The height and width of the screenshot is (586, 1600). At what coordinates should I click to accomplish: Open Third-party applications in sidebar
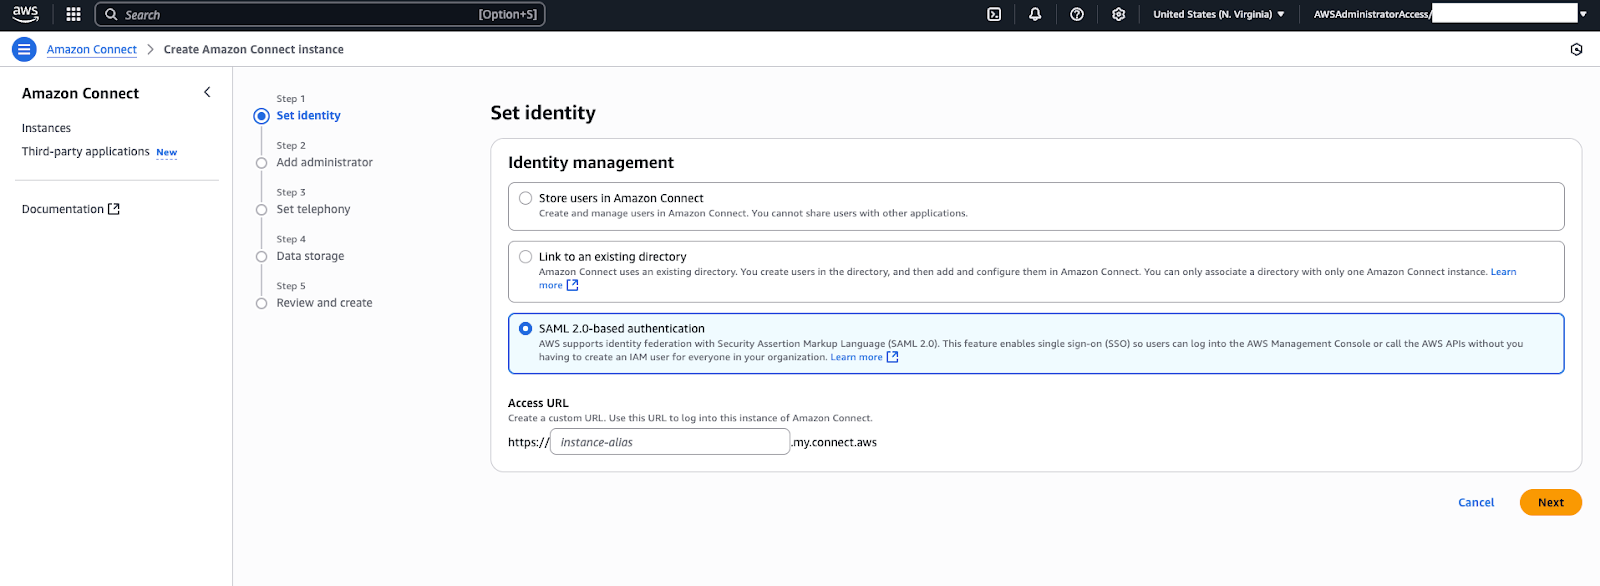[x=86, y=152]
